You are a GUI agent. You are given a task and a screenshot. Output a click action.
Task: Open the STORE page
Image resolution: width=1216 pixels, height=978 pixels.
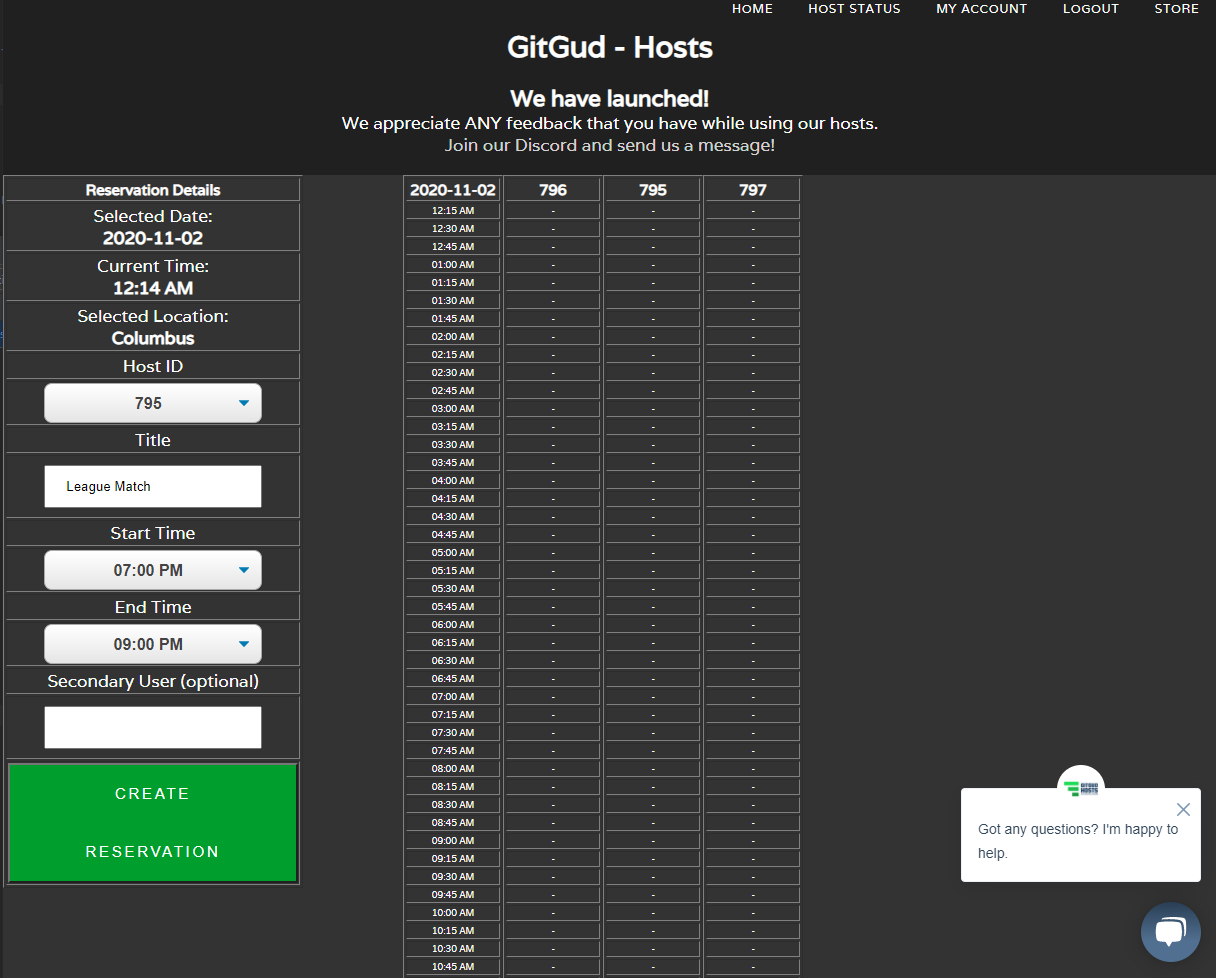click(1176, 9)
